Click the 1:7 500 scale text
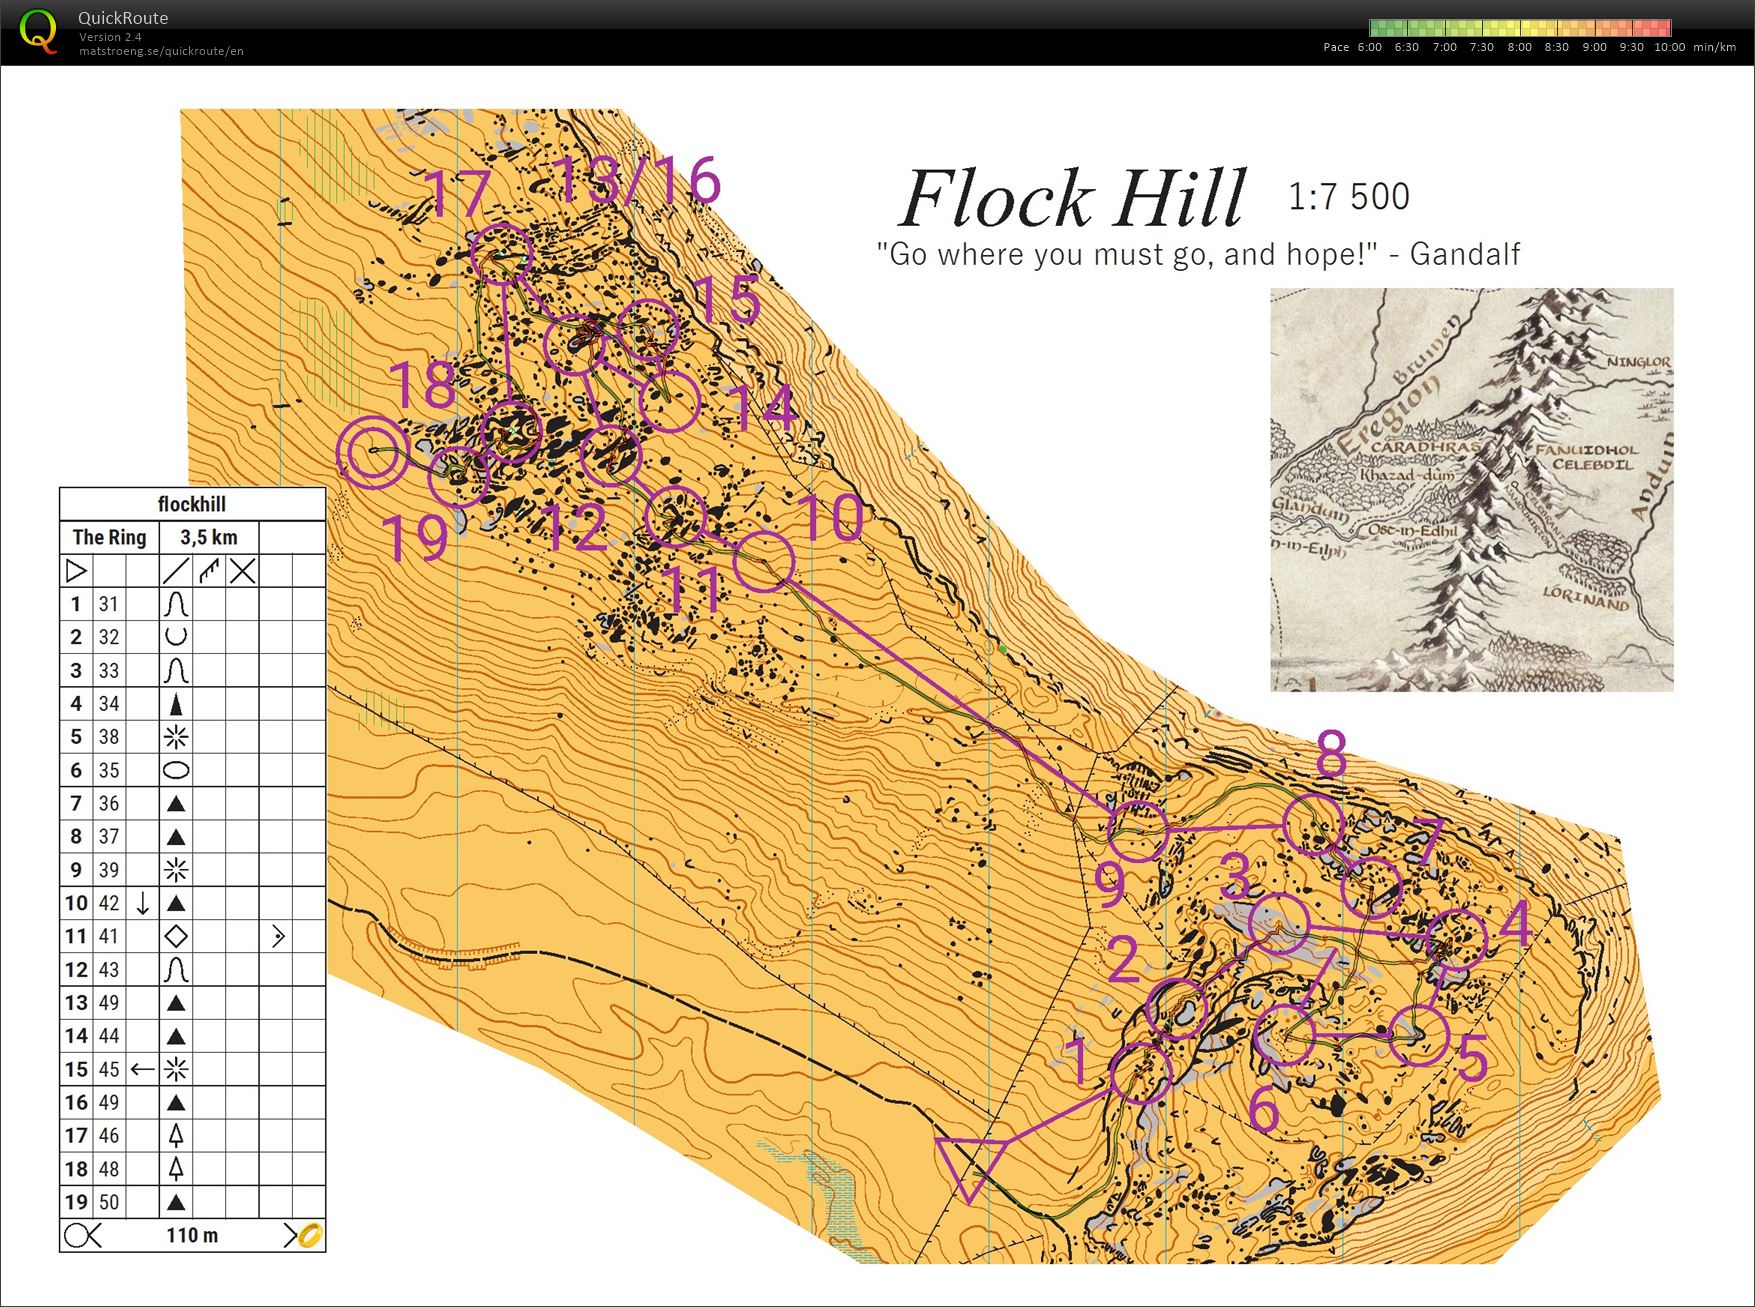 (x=1349, y=196)
